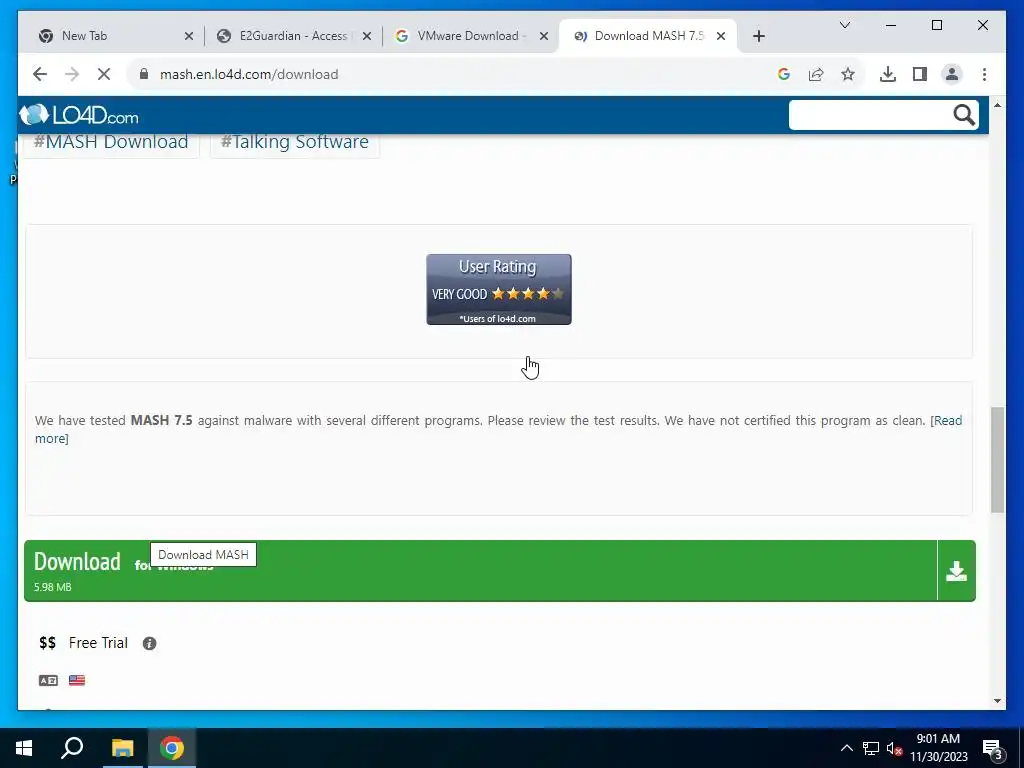1024x768 pixels.
Task: Click the LO4D search magnifier icon
Action: point(963,115)
